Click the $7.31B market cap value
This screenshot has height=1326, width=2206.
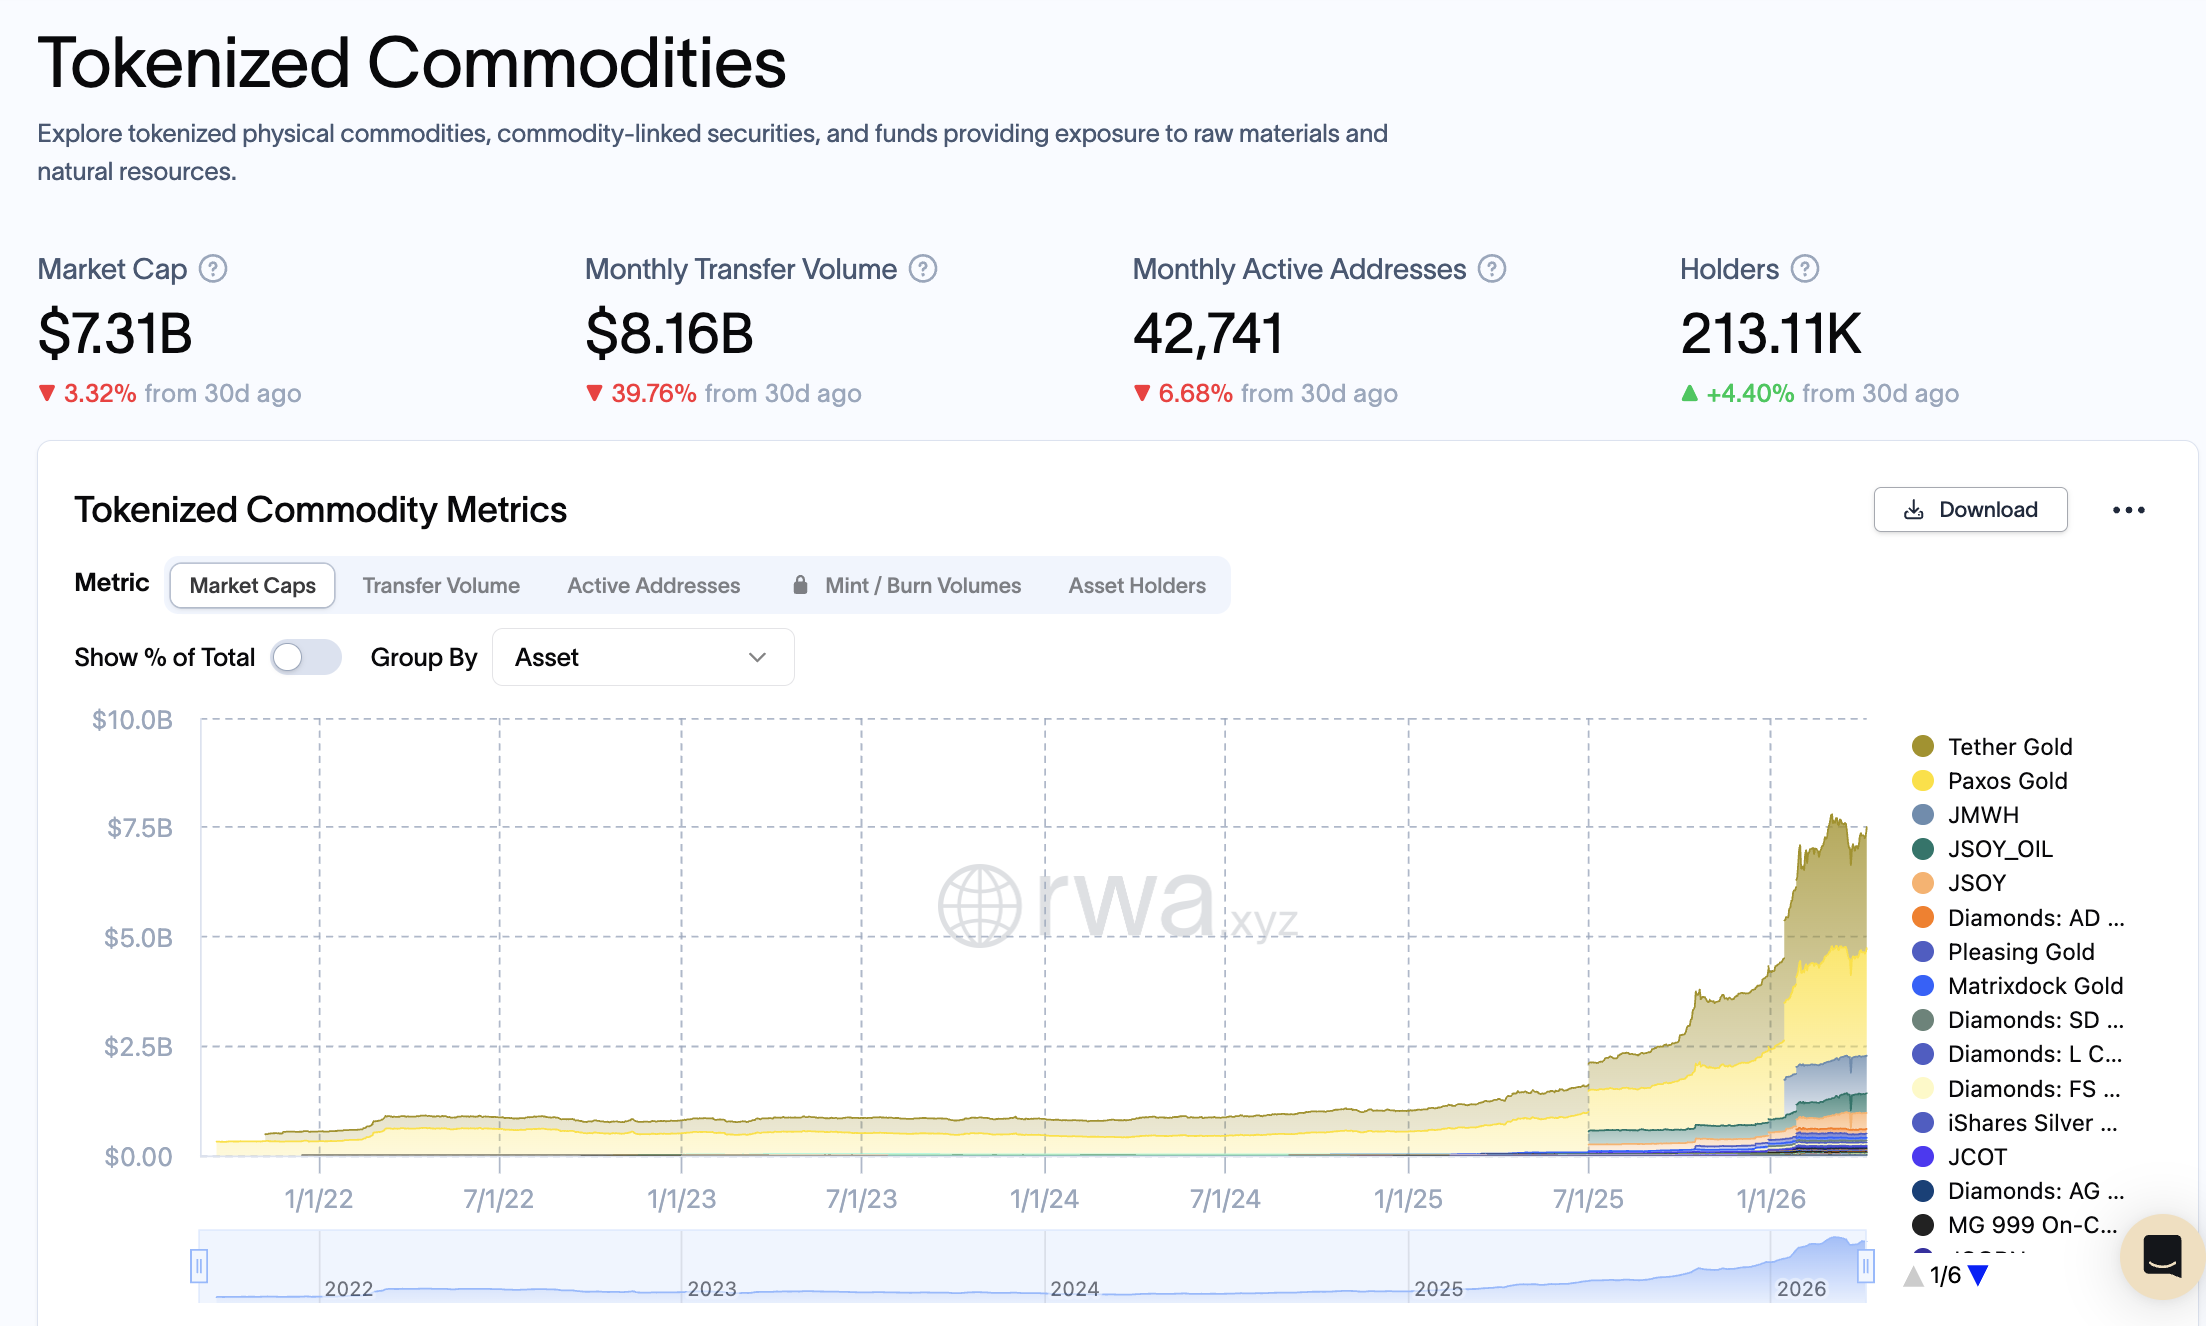click(x=115, y=334)
